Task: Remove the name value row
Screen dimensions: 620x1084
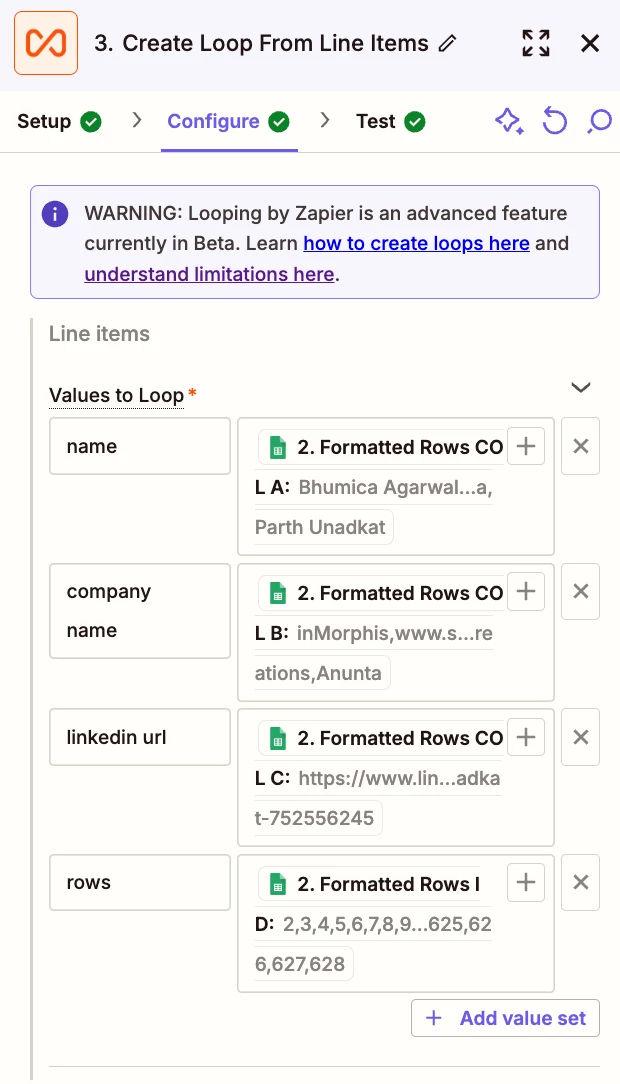Action: tap(581, 446)
